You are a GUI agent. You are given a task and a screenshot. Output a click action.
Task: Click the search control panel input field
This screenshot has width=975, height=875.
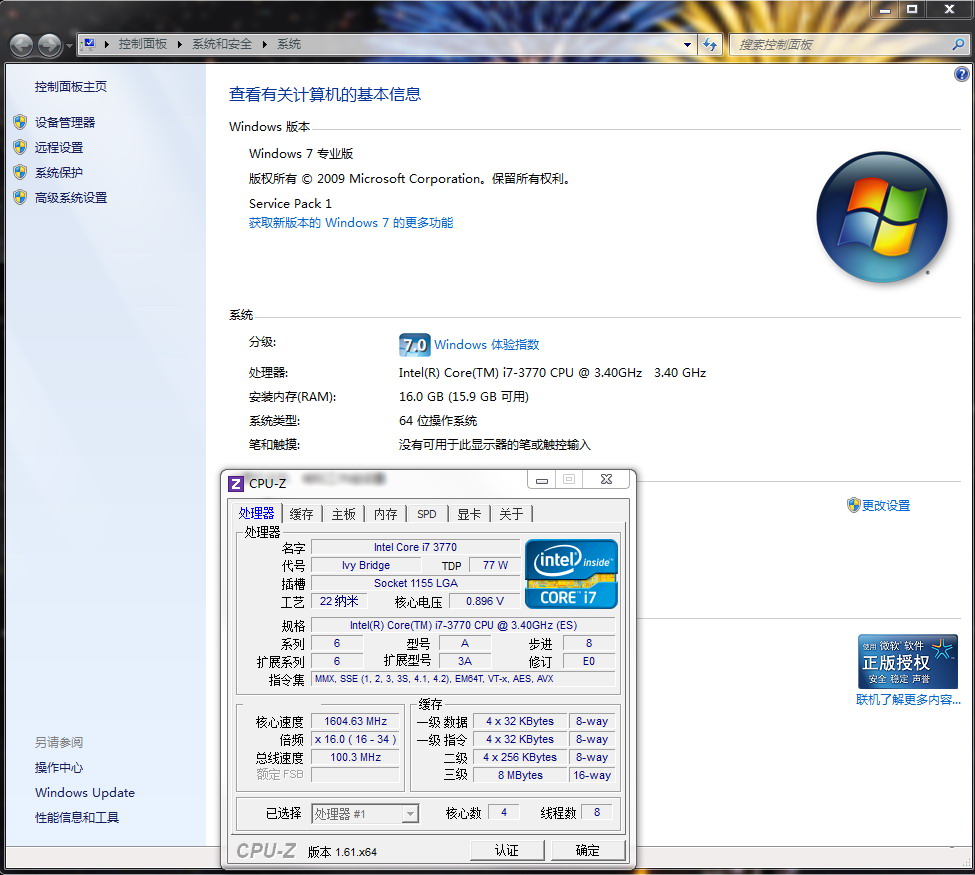click(841, 45)
